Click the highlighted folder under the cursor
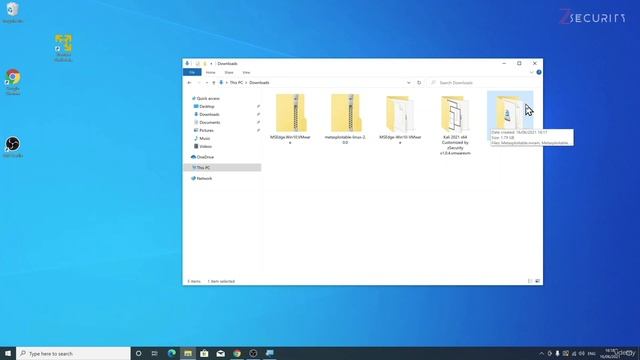 point(510,112)
